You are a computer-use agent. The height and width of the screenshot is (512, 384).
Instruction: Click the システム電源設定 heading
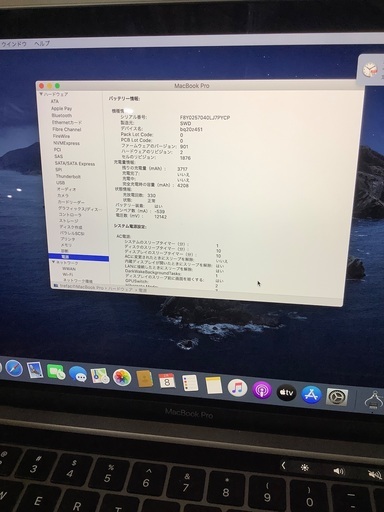click(130, 226)
